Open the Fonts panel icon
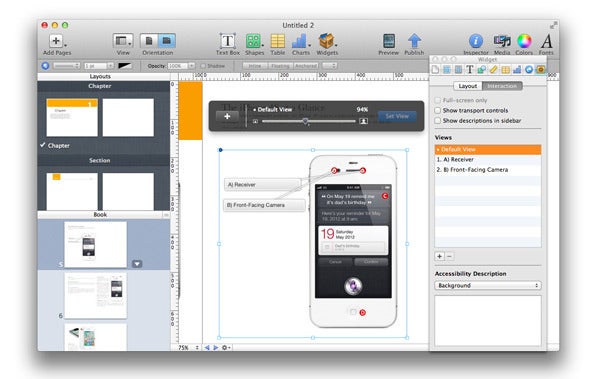Image resolution: width=606 pixels, height=379 pixels. tap(546, 41)
